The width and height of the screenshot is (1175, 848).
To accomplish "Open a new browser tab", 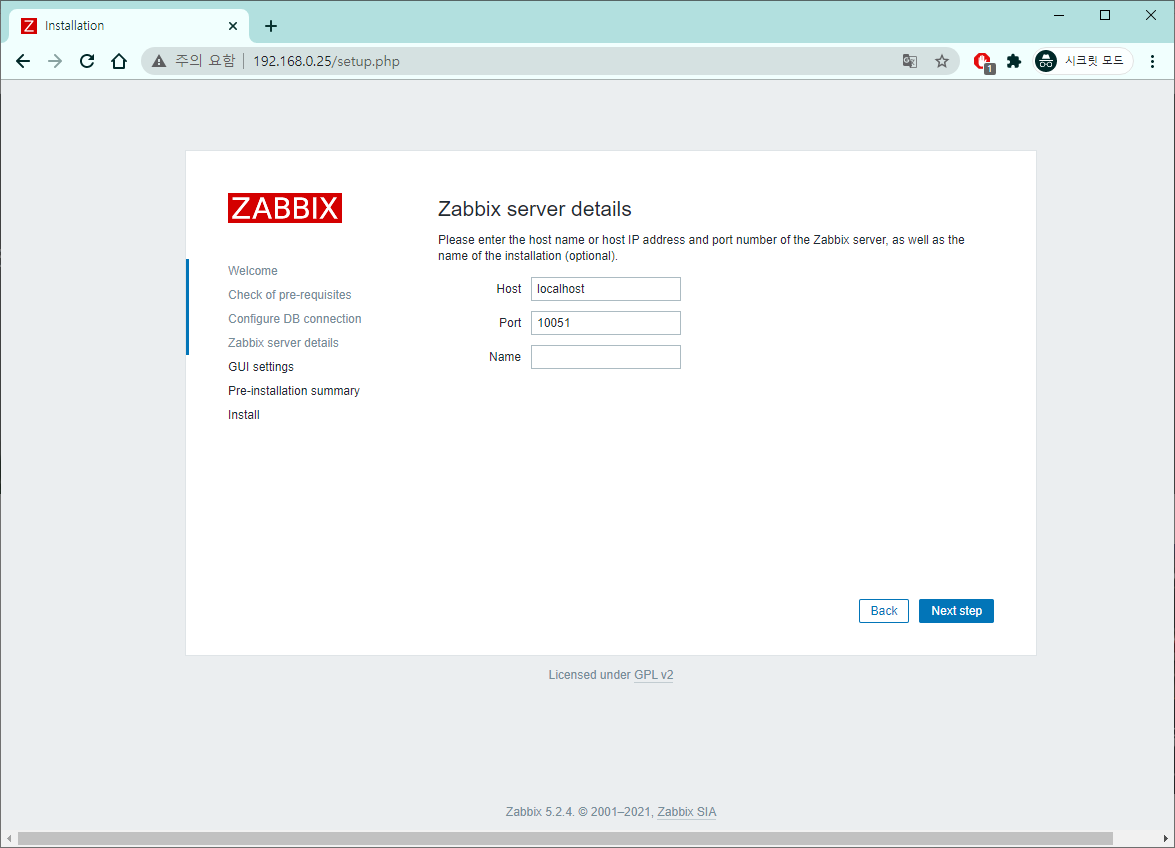I will (271, 26).
